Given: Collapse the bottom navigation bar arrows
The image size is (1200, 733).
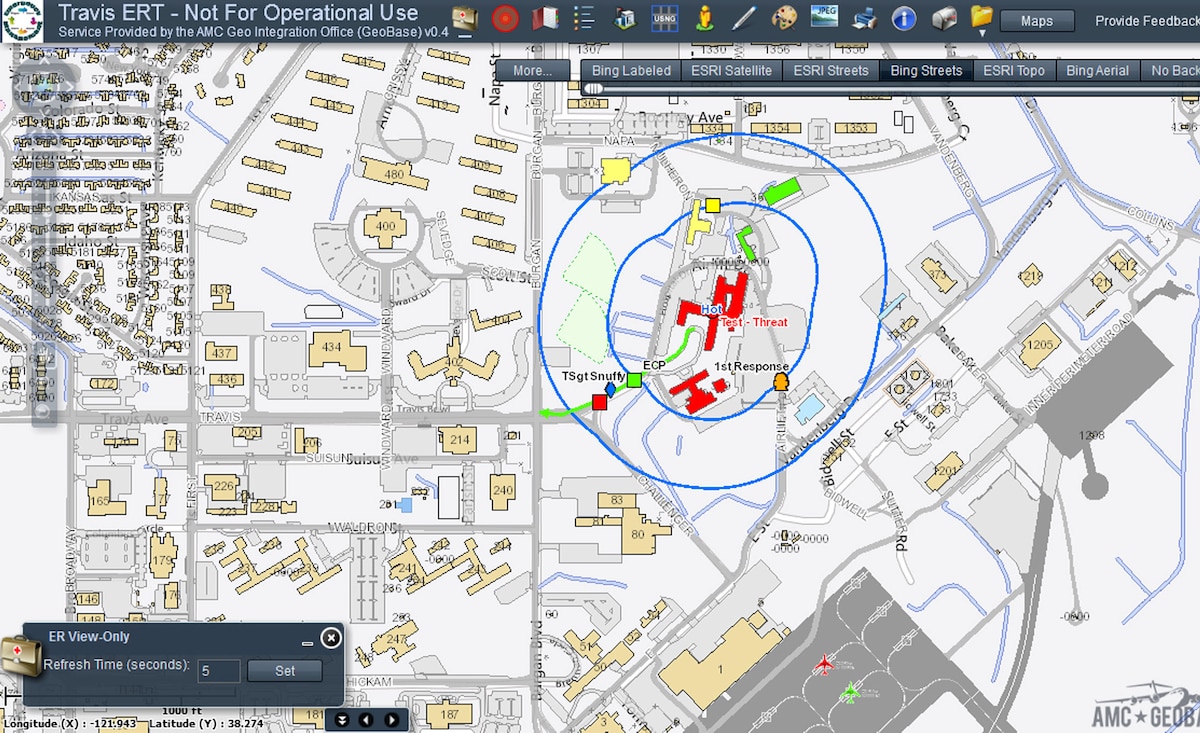Looking at the screenshot, I should click(x=343, y=720).
